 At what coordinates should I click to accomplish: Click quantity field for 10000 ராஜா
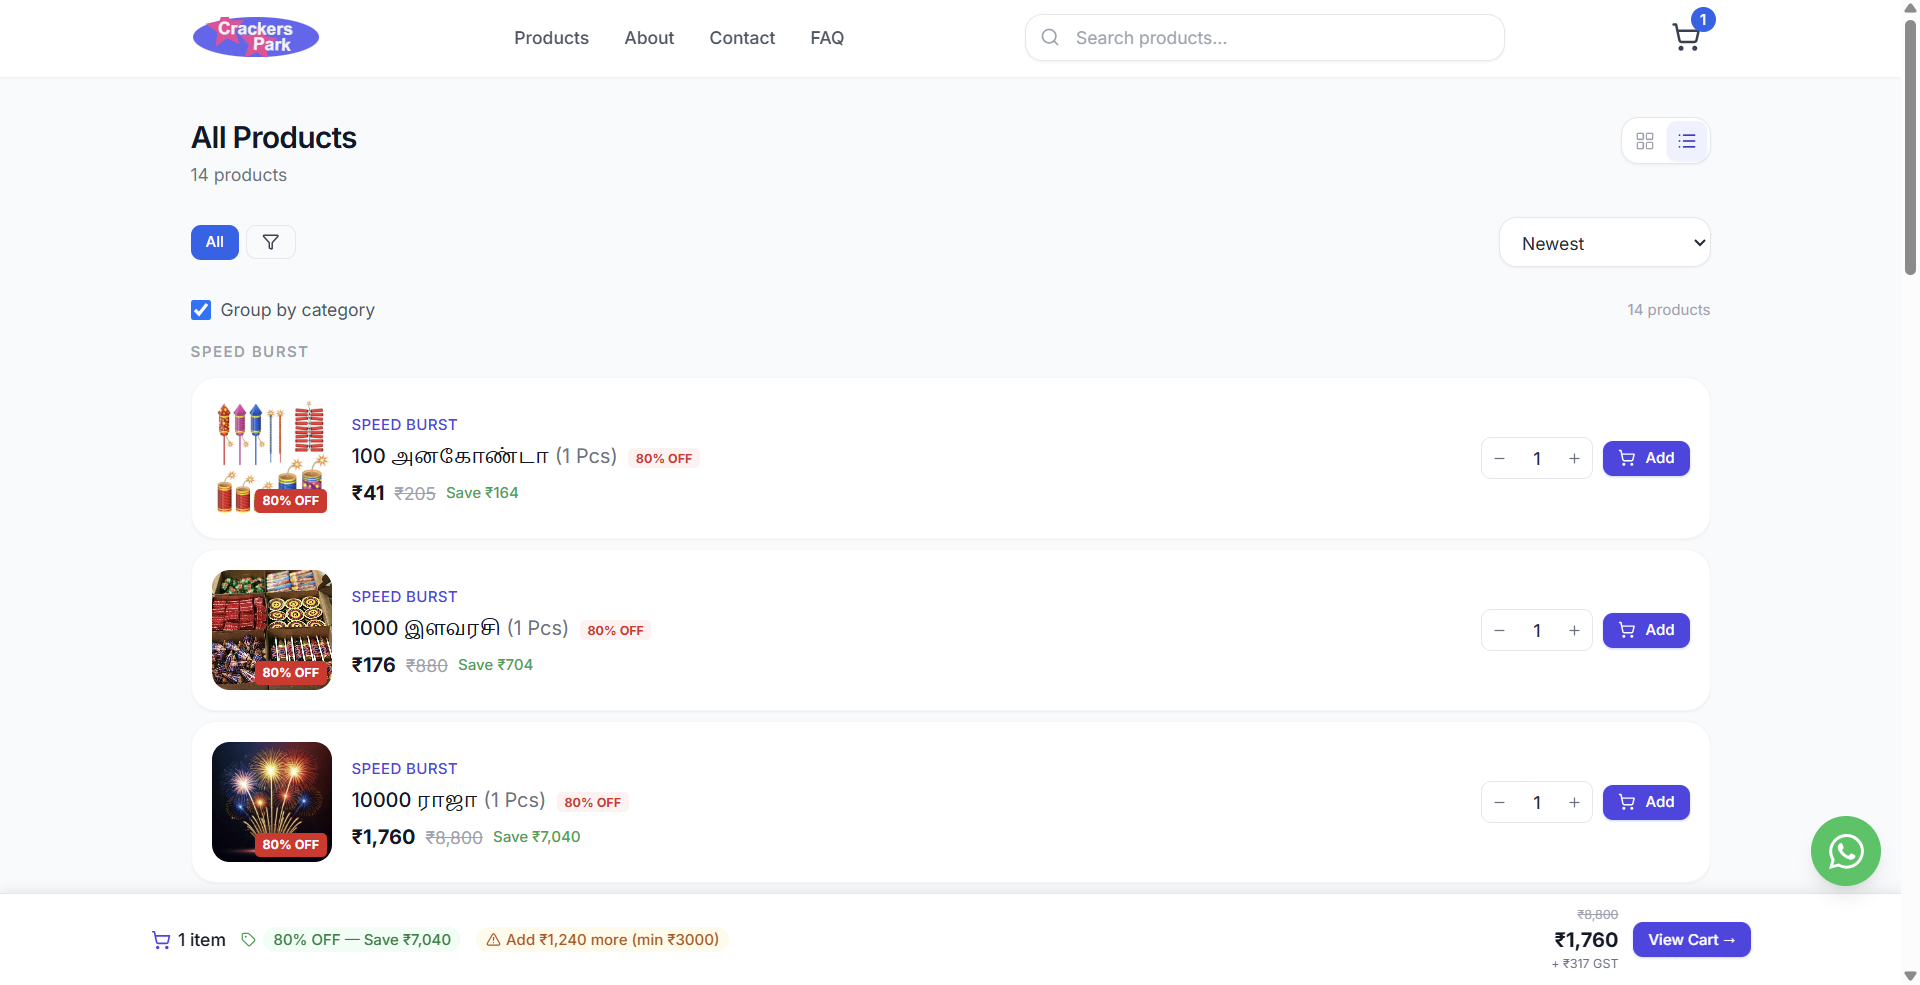(1537, 803)
